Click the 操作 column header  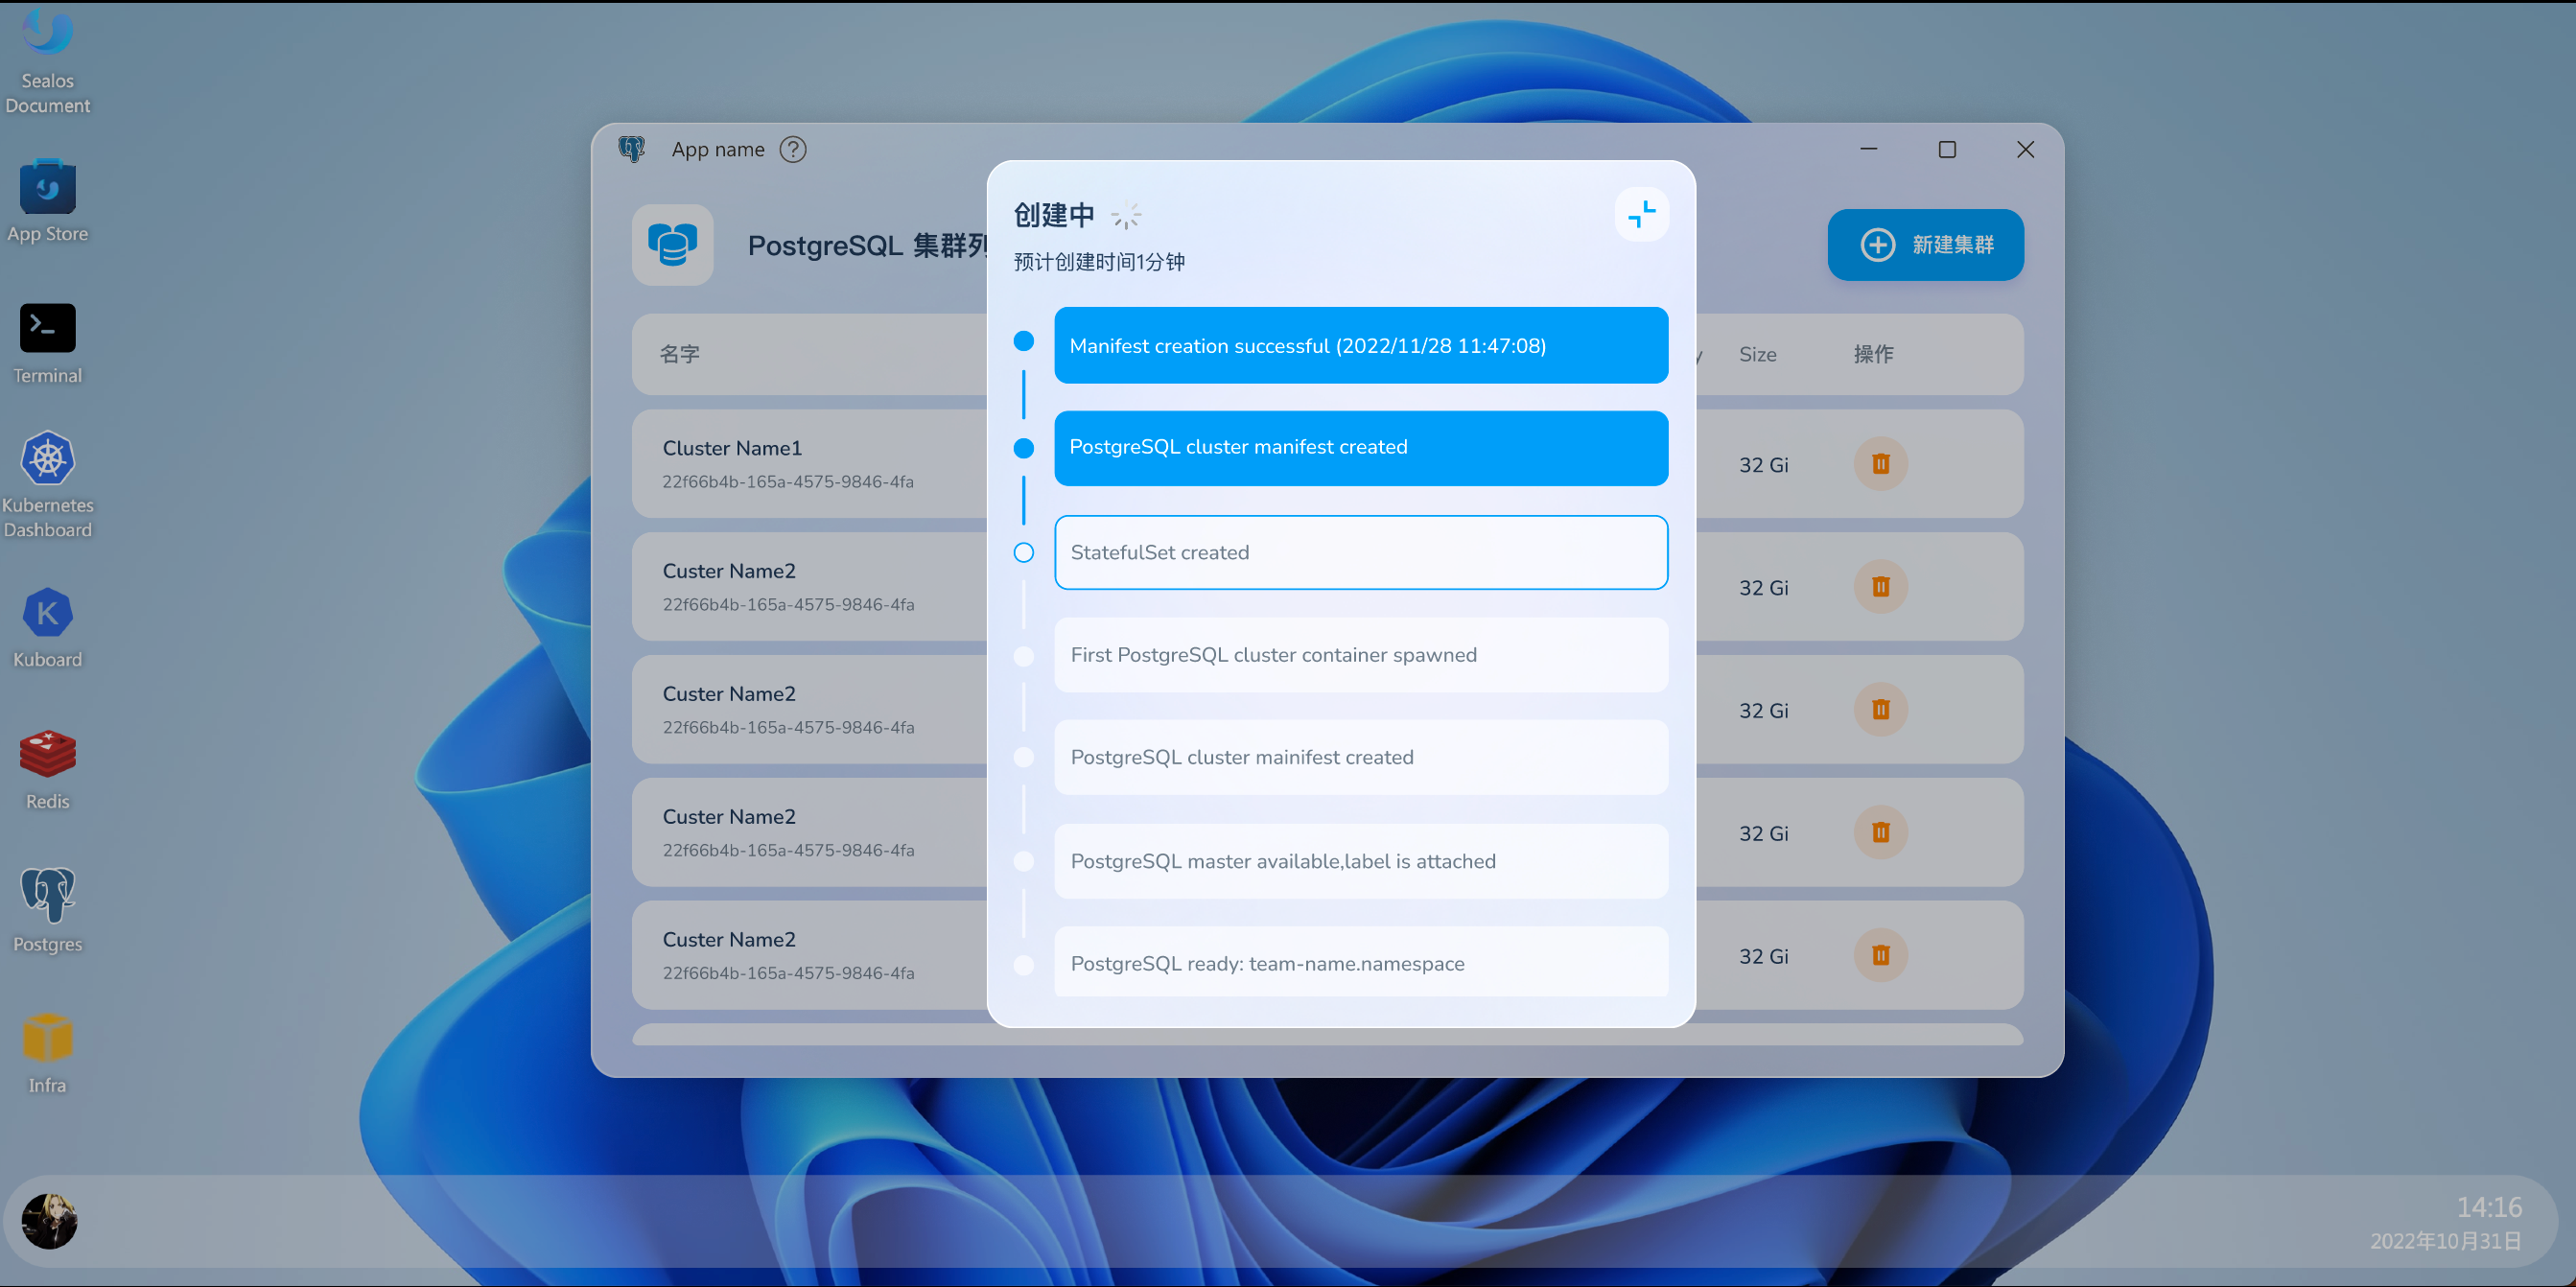point(1873,354)
